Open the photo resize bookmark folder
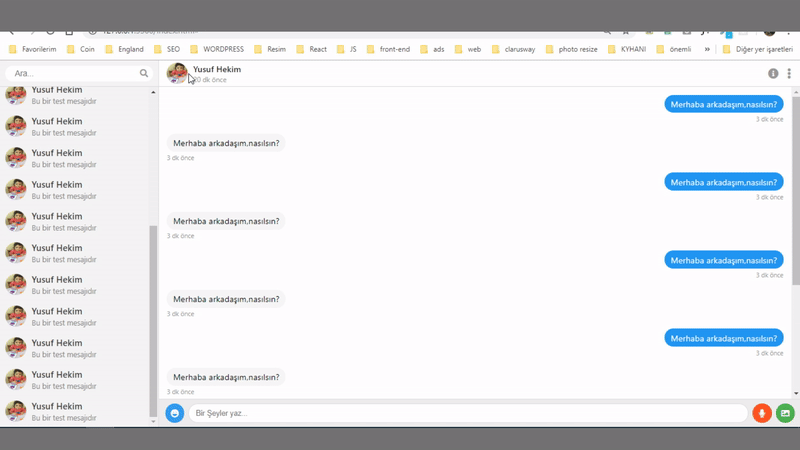Viewport: 800px width, 450px height. pos(571,49)
